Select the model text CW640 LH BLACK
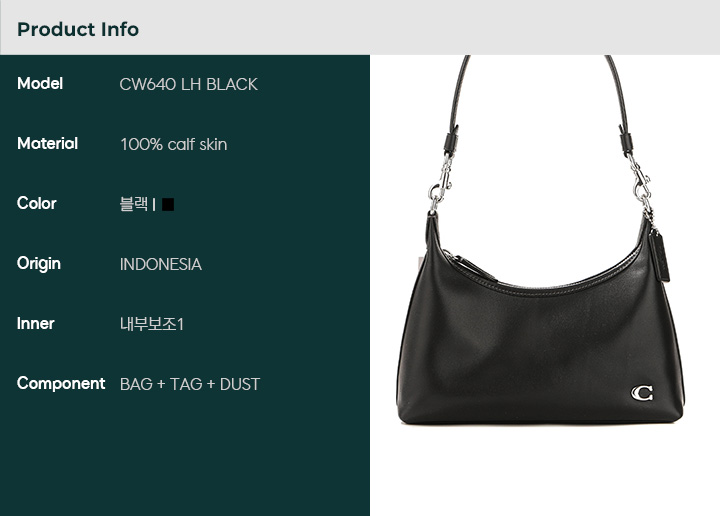This screenshot has height=516, width=720. coord(188,84)
